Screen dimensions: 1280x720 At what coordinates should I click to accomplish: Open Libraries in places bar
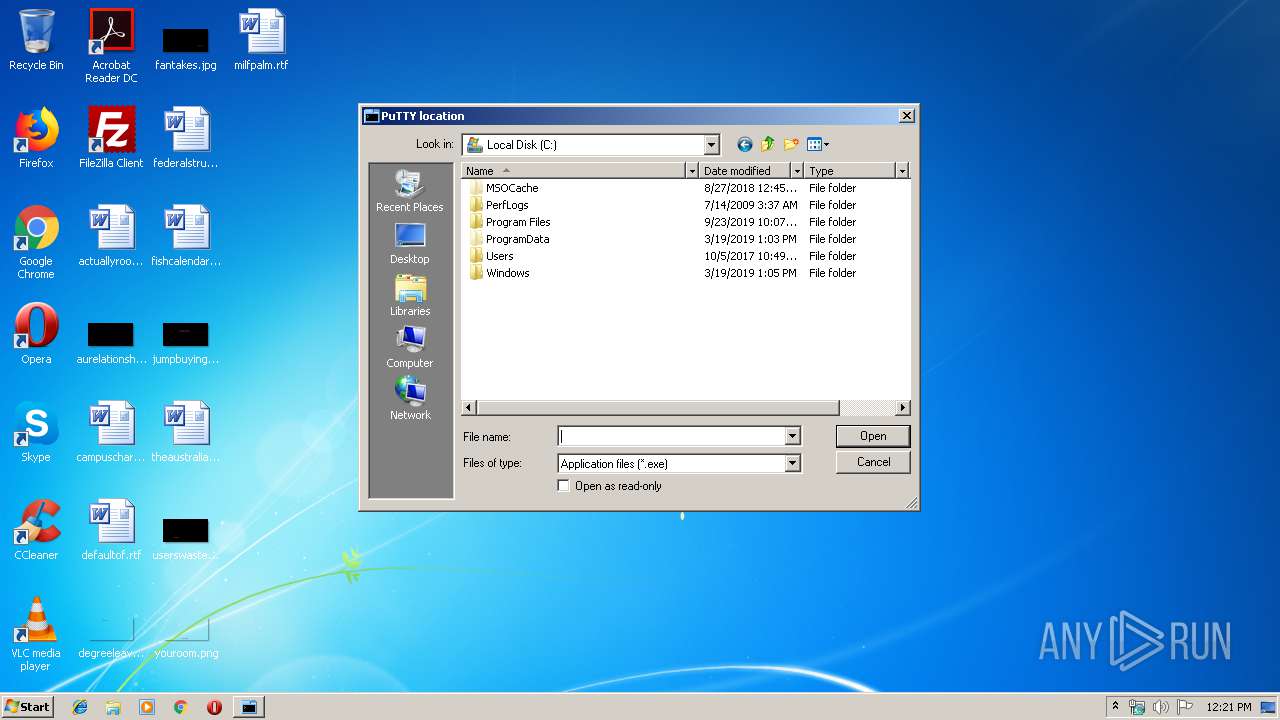(x=410, y=295)
